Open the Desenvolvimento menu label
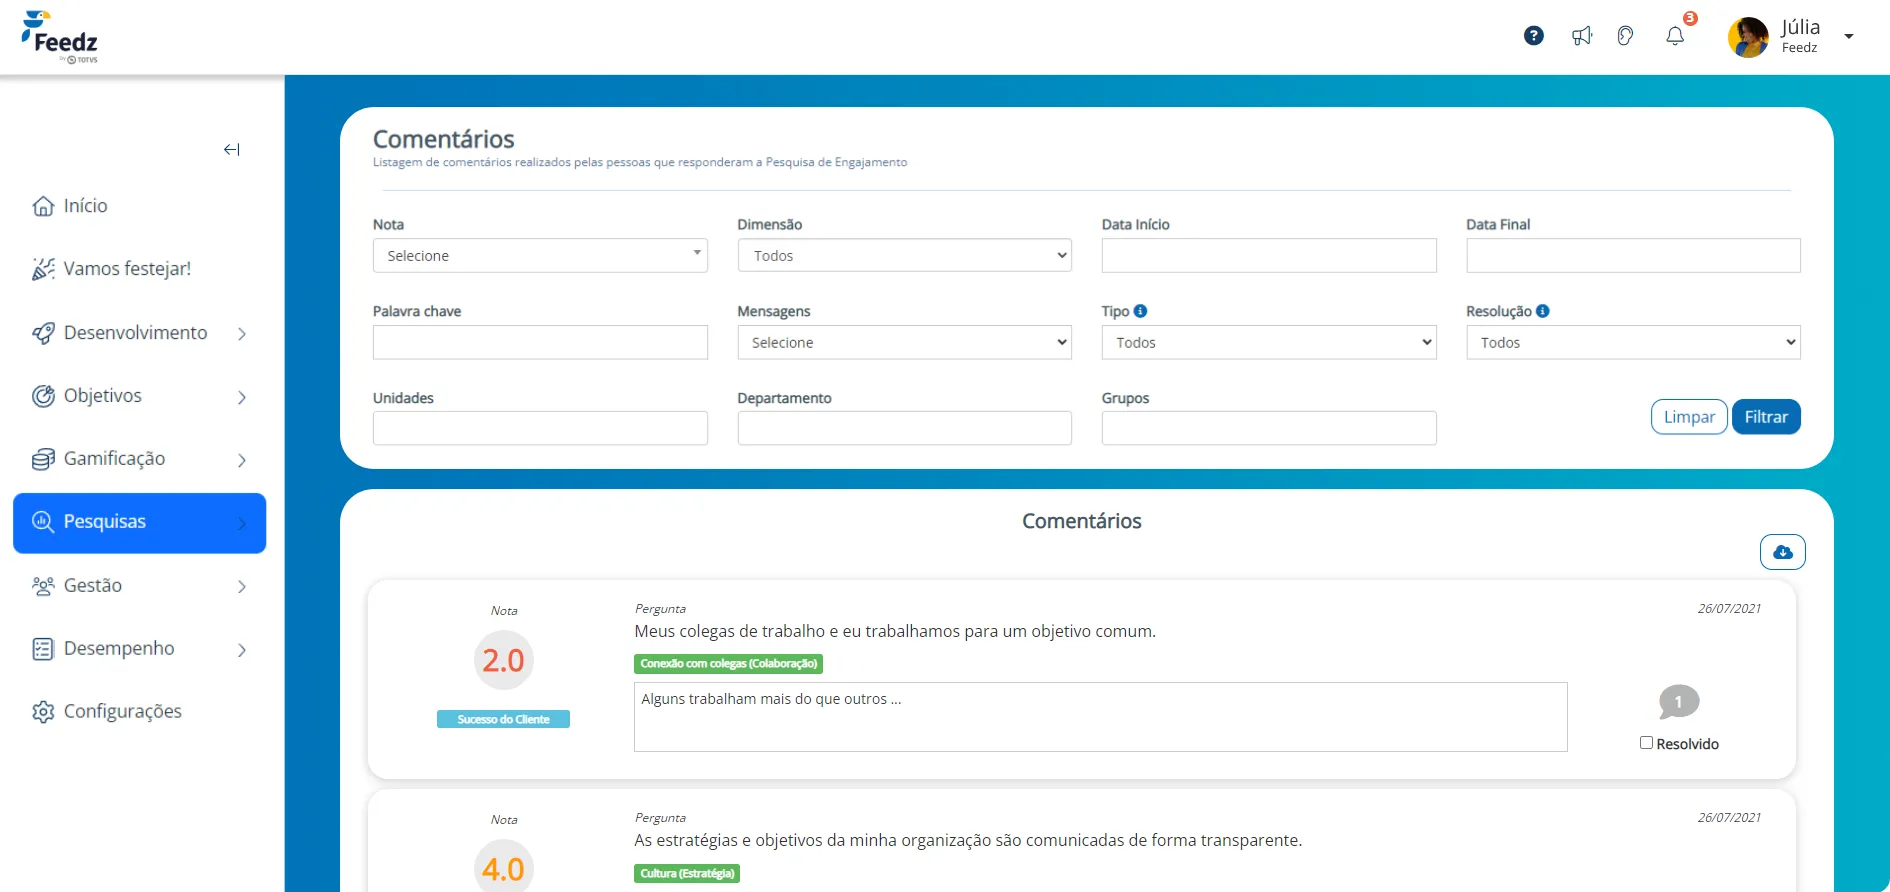The width and height of the screenshot is (1890, 892). pyautogui.click(x=136, y=332)
